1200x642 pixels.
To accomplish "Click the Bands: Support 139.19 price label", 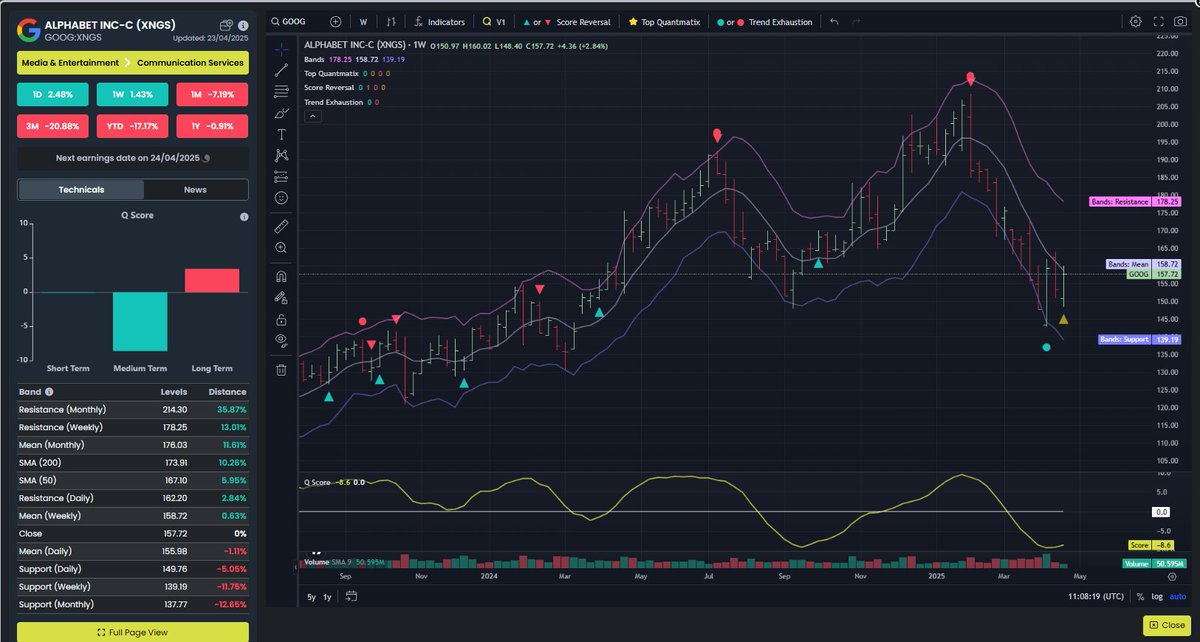I will pyautogui.click(x=1140, y=339).
